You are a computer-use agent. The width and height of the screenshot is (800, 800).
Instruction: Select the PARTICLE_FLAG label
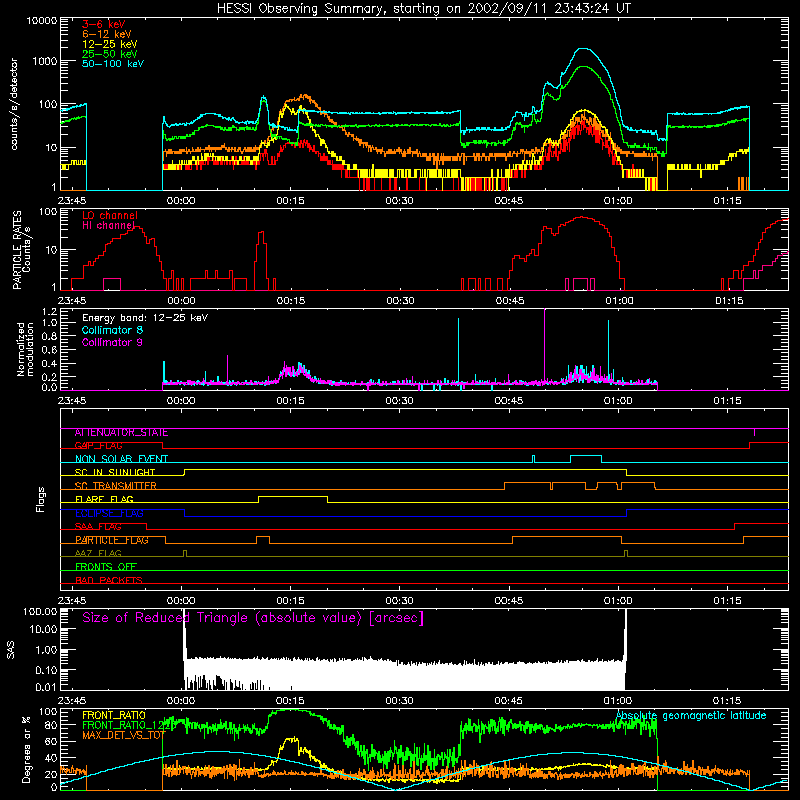point(112,540)
